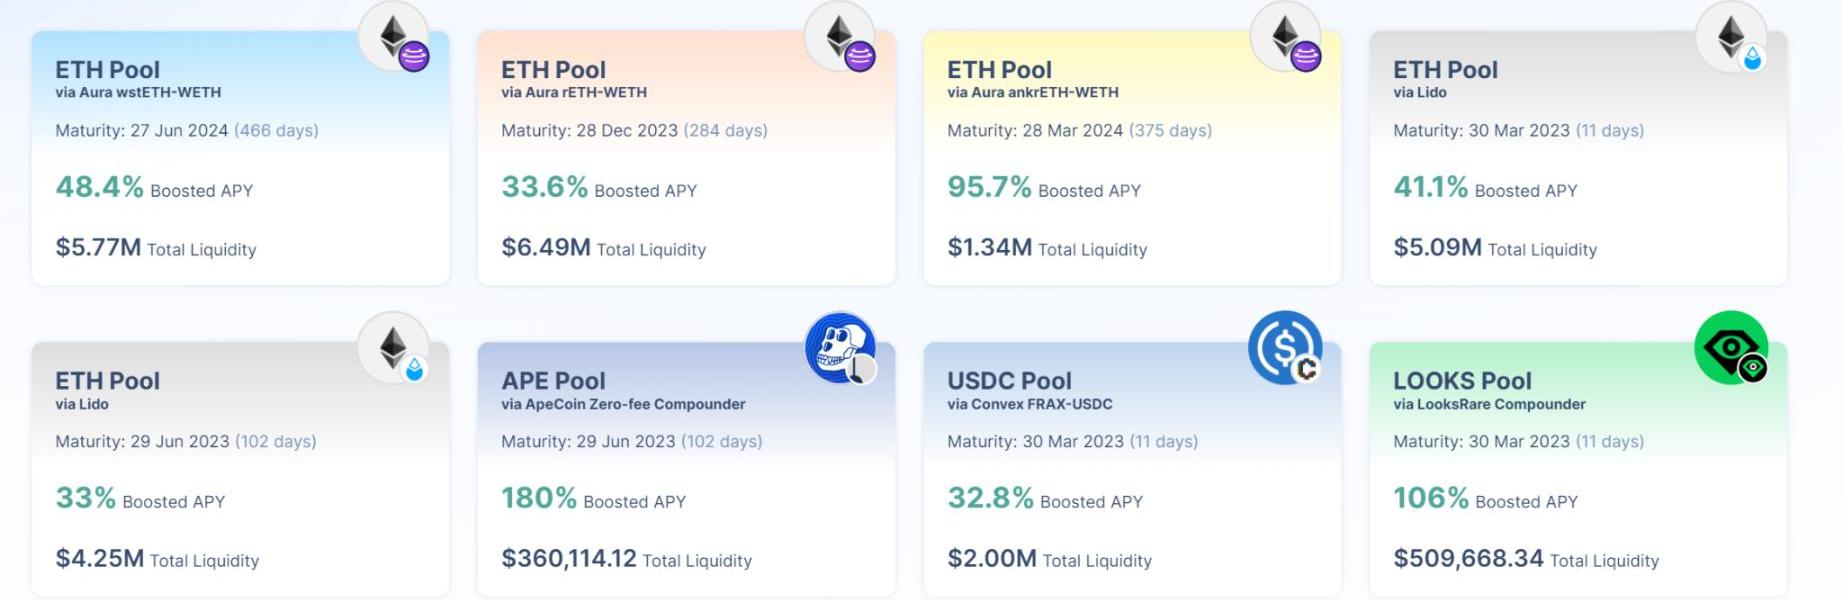Open the ETH Pool via Aura rETH-WETH title
Image resolution: width=1843 pixels, height=600 pixels.
click(553, 70)
